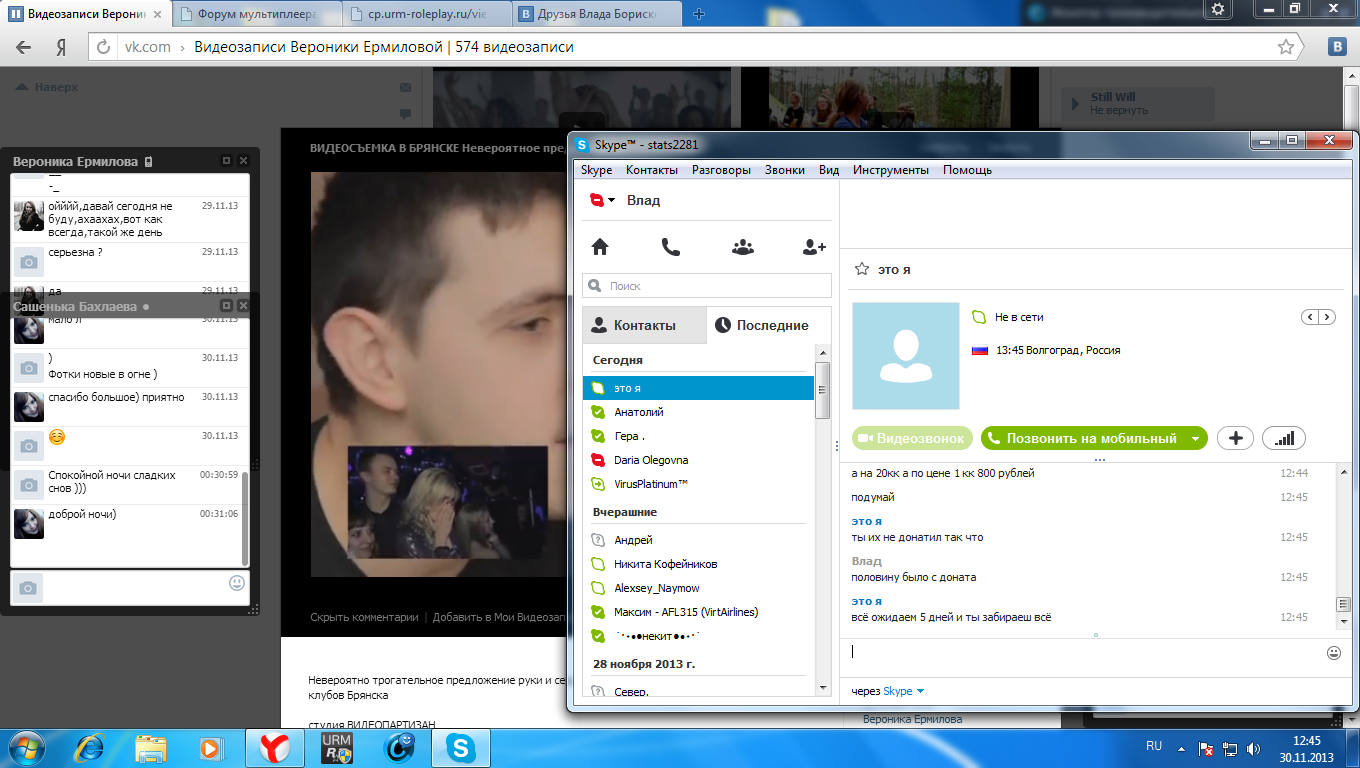Create a group via the people icon
Screen dimensions: 1360x768
point(743,247)
